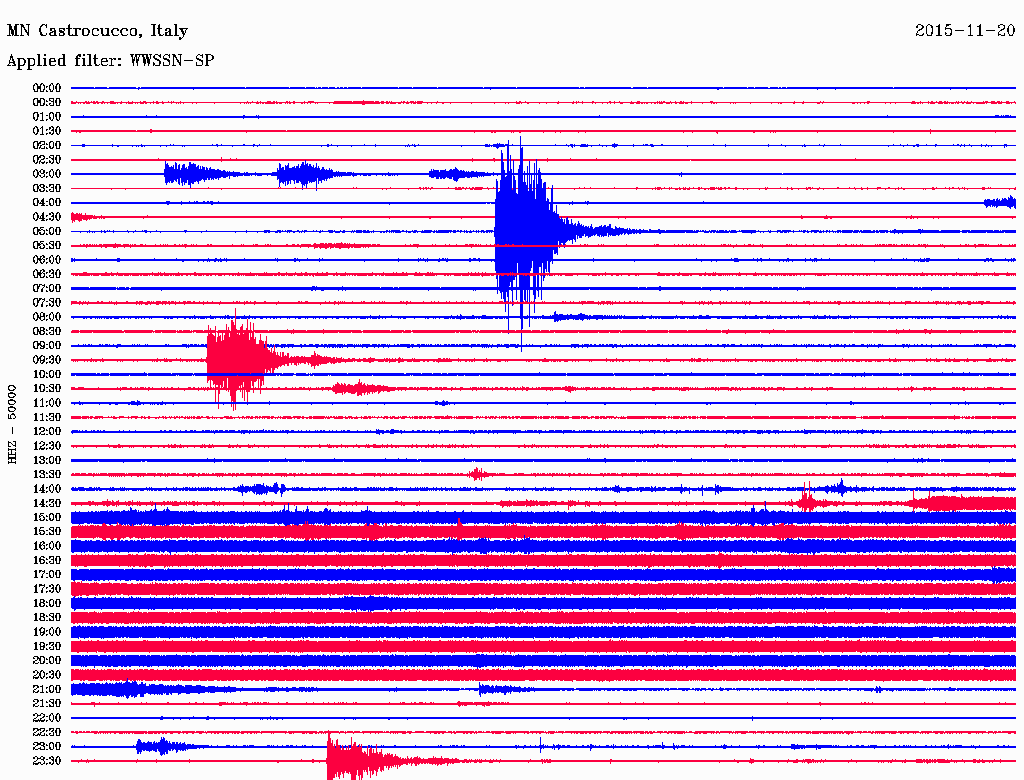Select the 05:00 time label
The height and width of the screenshot is (780, 1024).
(x=47, y=231)
